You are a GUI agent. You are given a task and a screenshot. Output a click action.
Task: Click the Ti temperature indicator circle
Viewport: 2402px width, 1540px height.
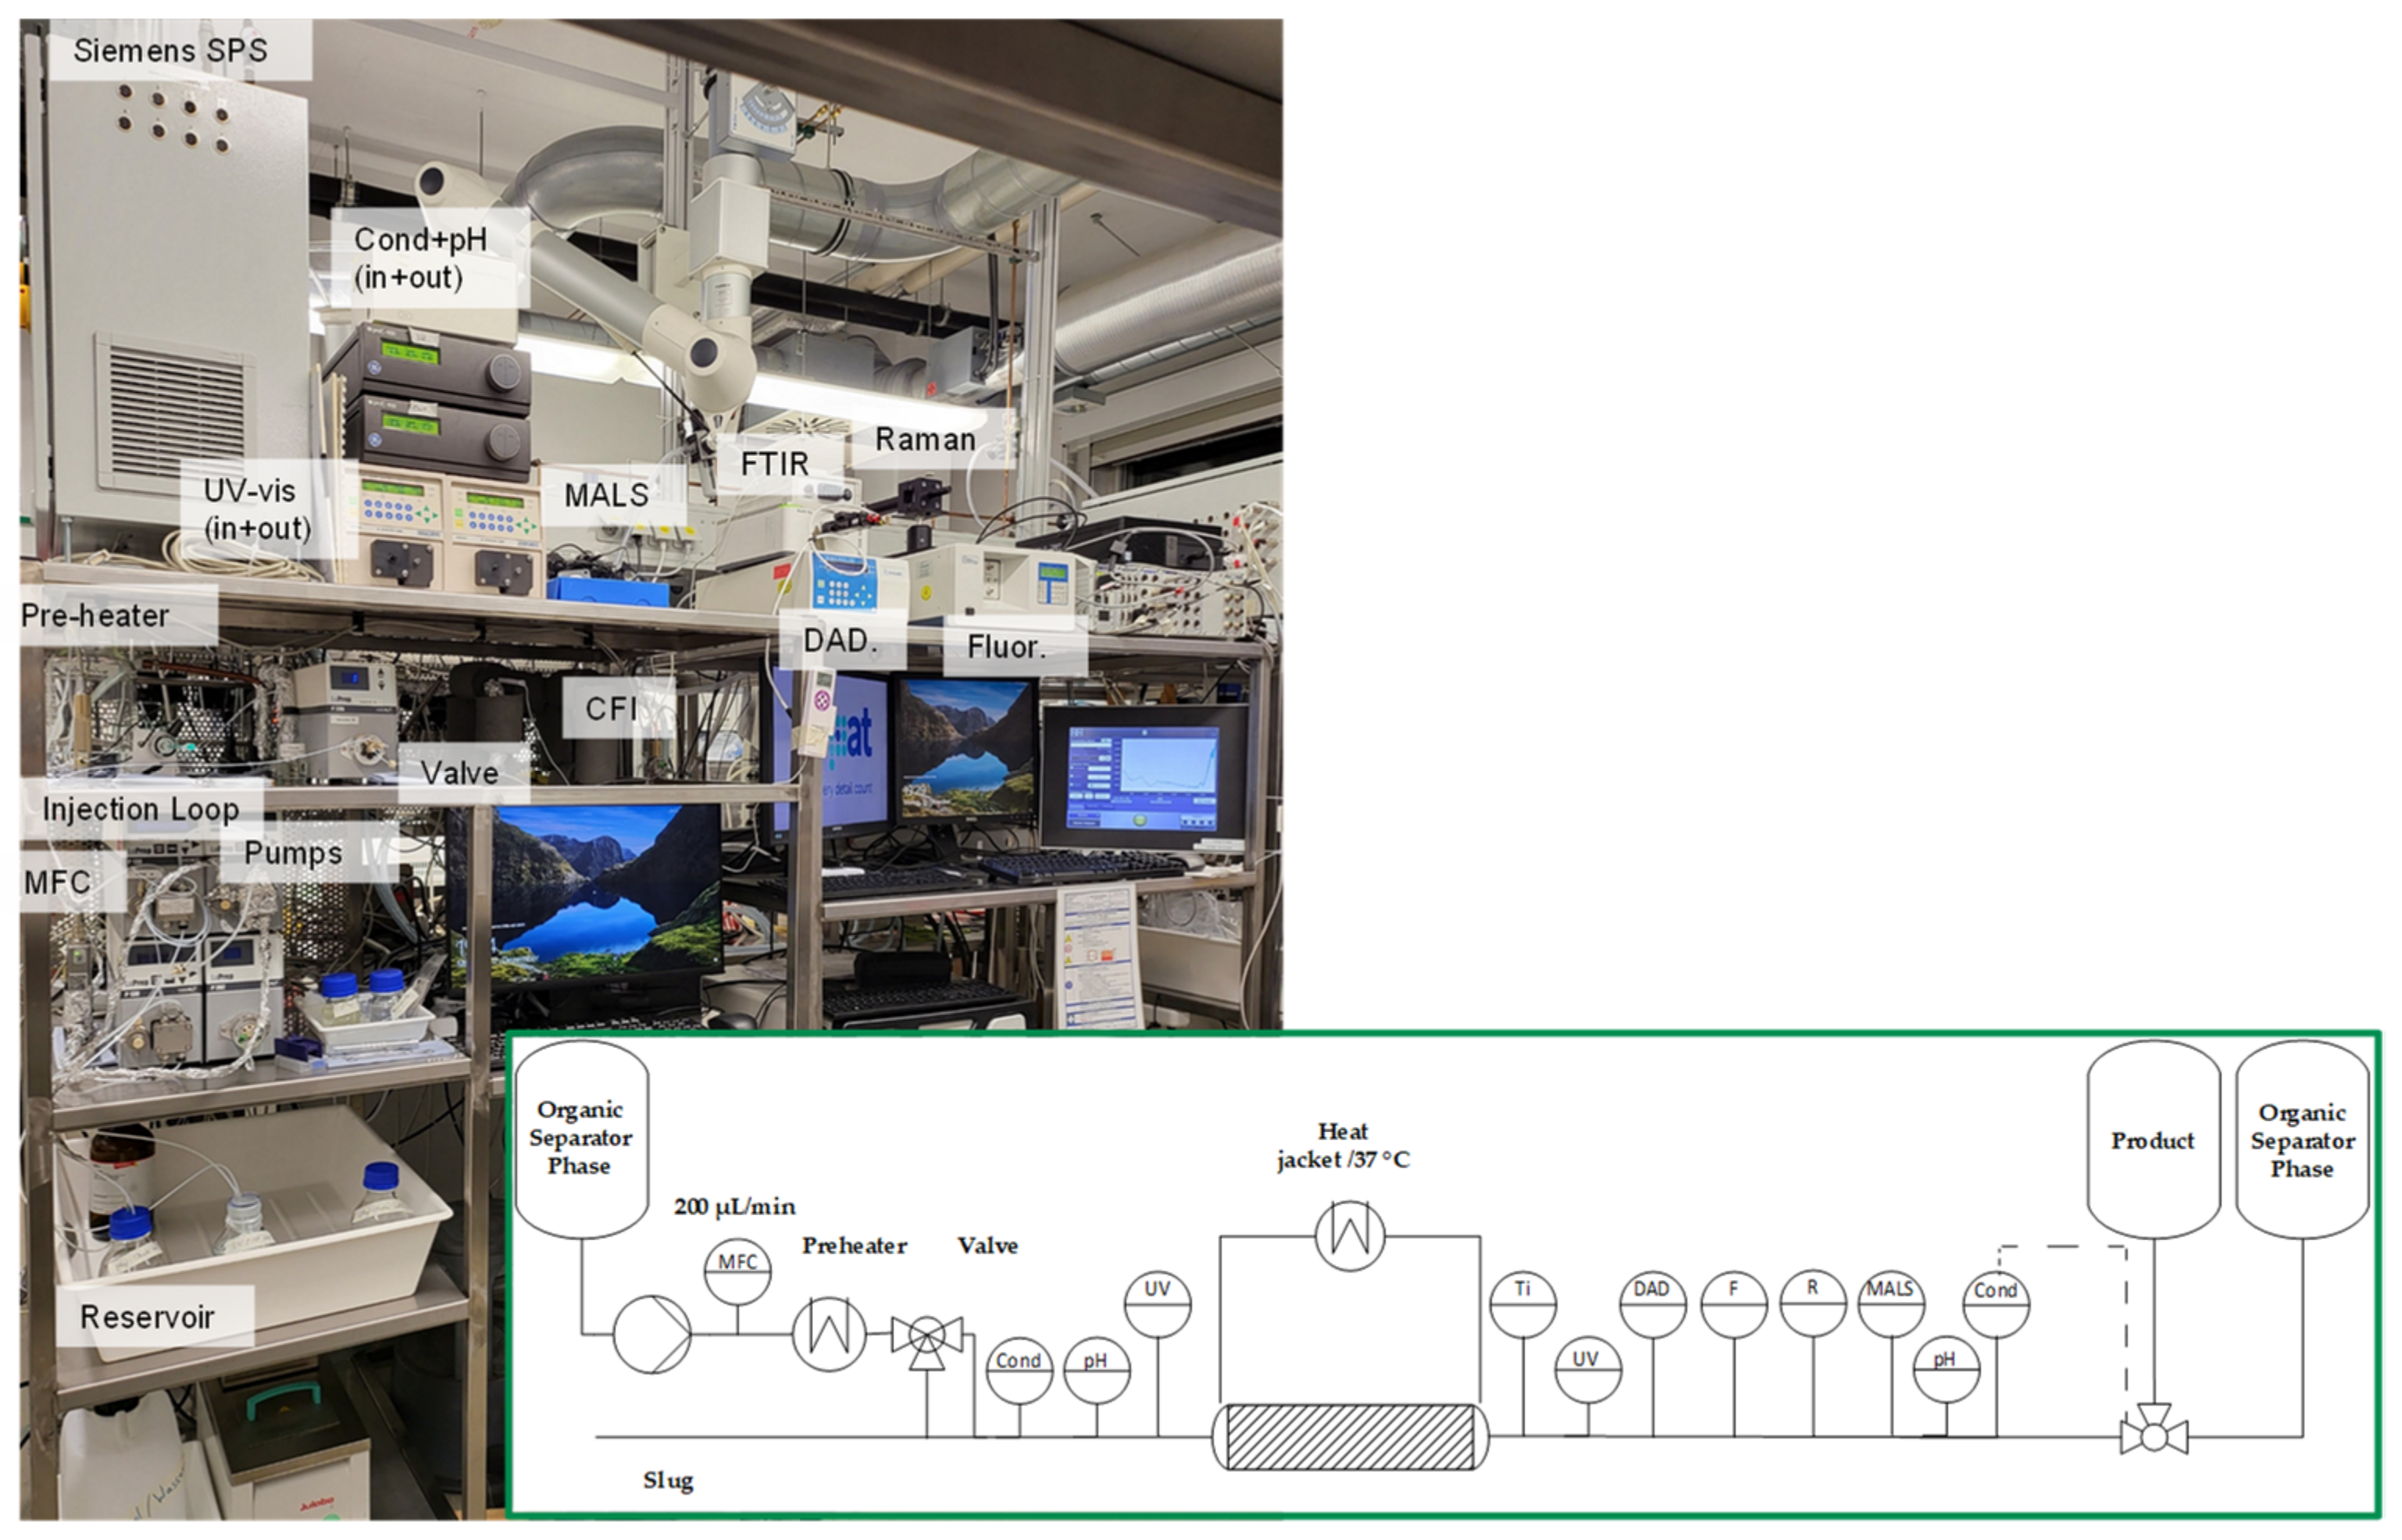[1522, 1303]
